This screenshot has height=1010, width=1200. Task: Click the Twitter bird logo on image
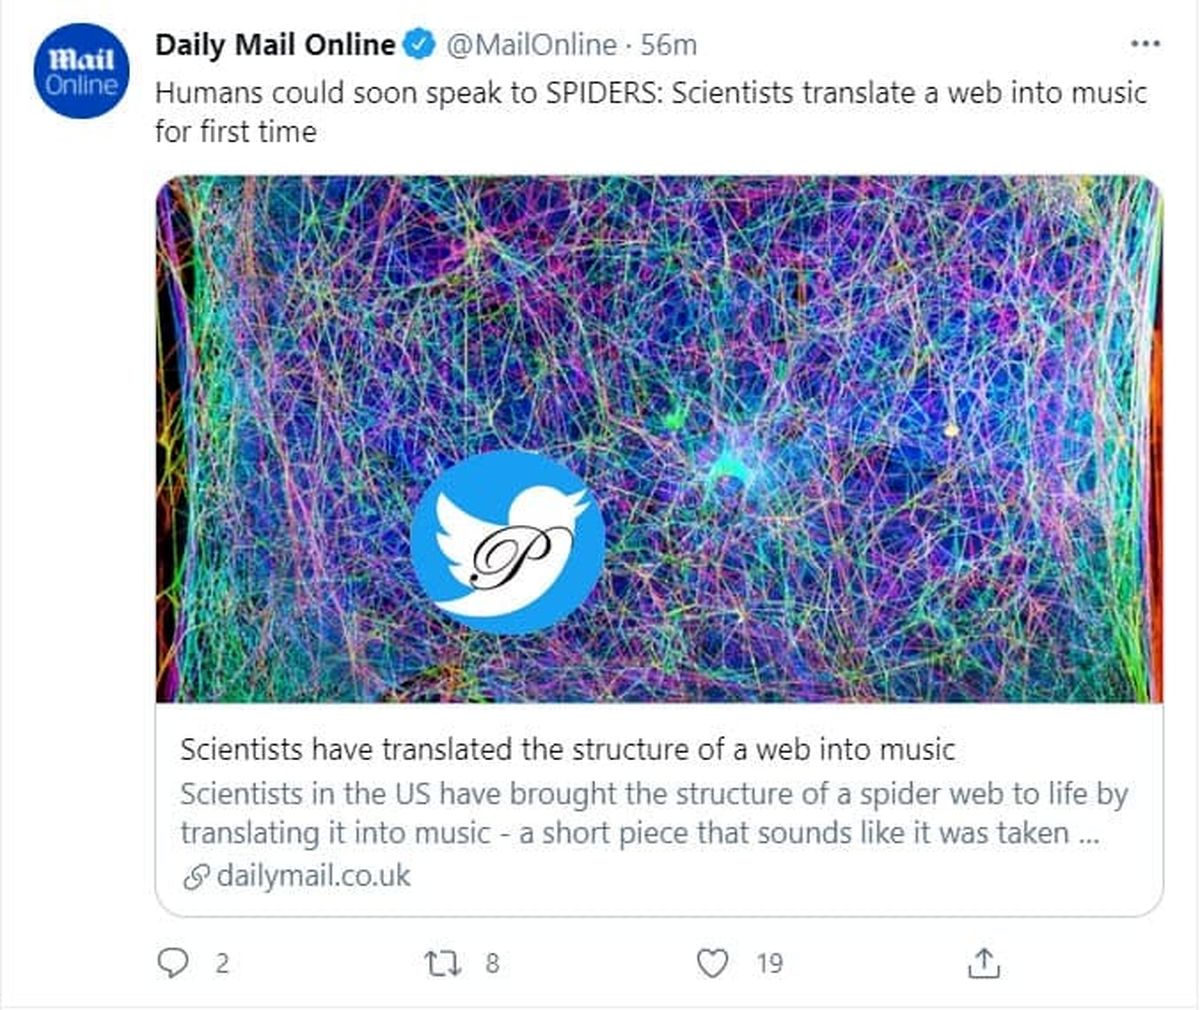coord(508,541)
